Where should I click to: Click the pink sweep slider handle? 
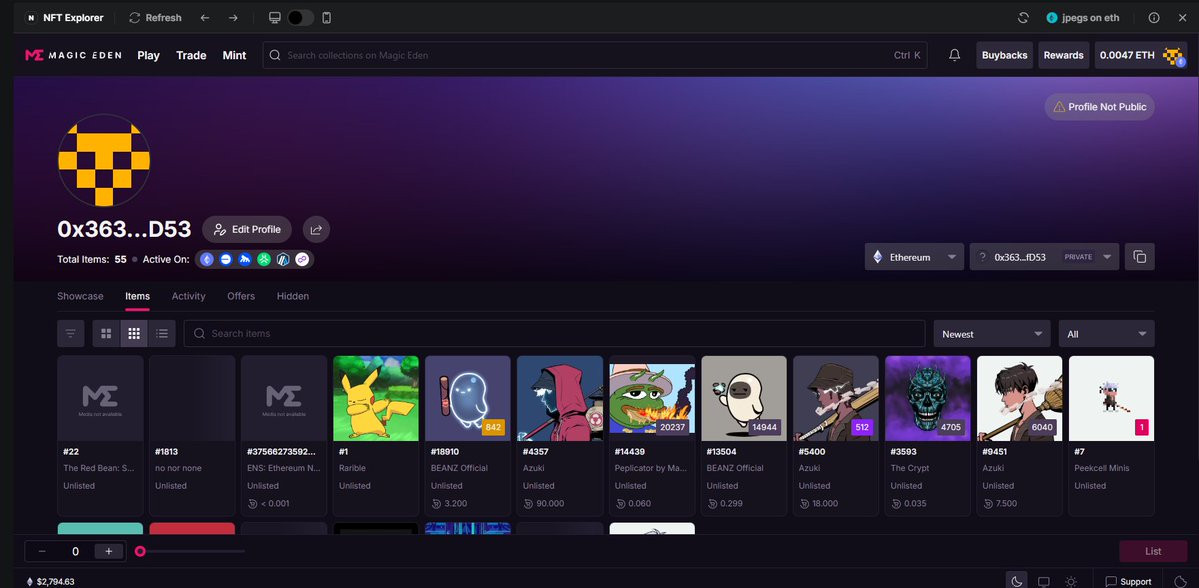140,551
